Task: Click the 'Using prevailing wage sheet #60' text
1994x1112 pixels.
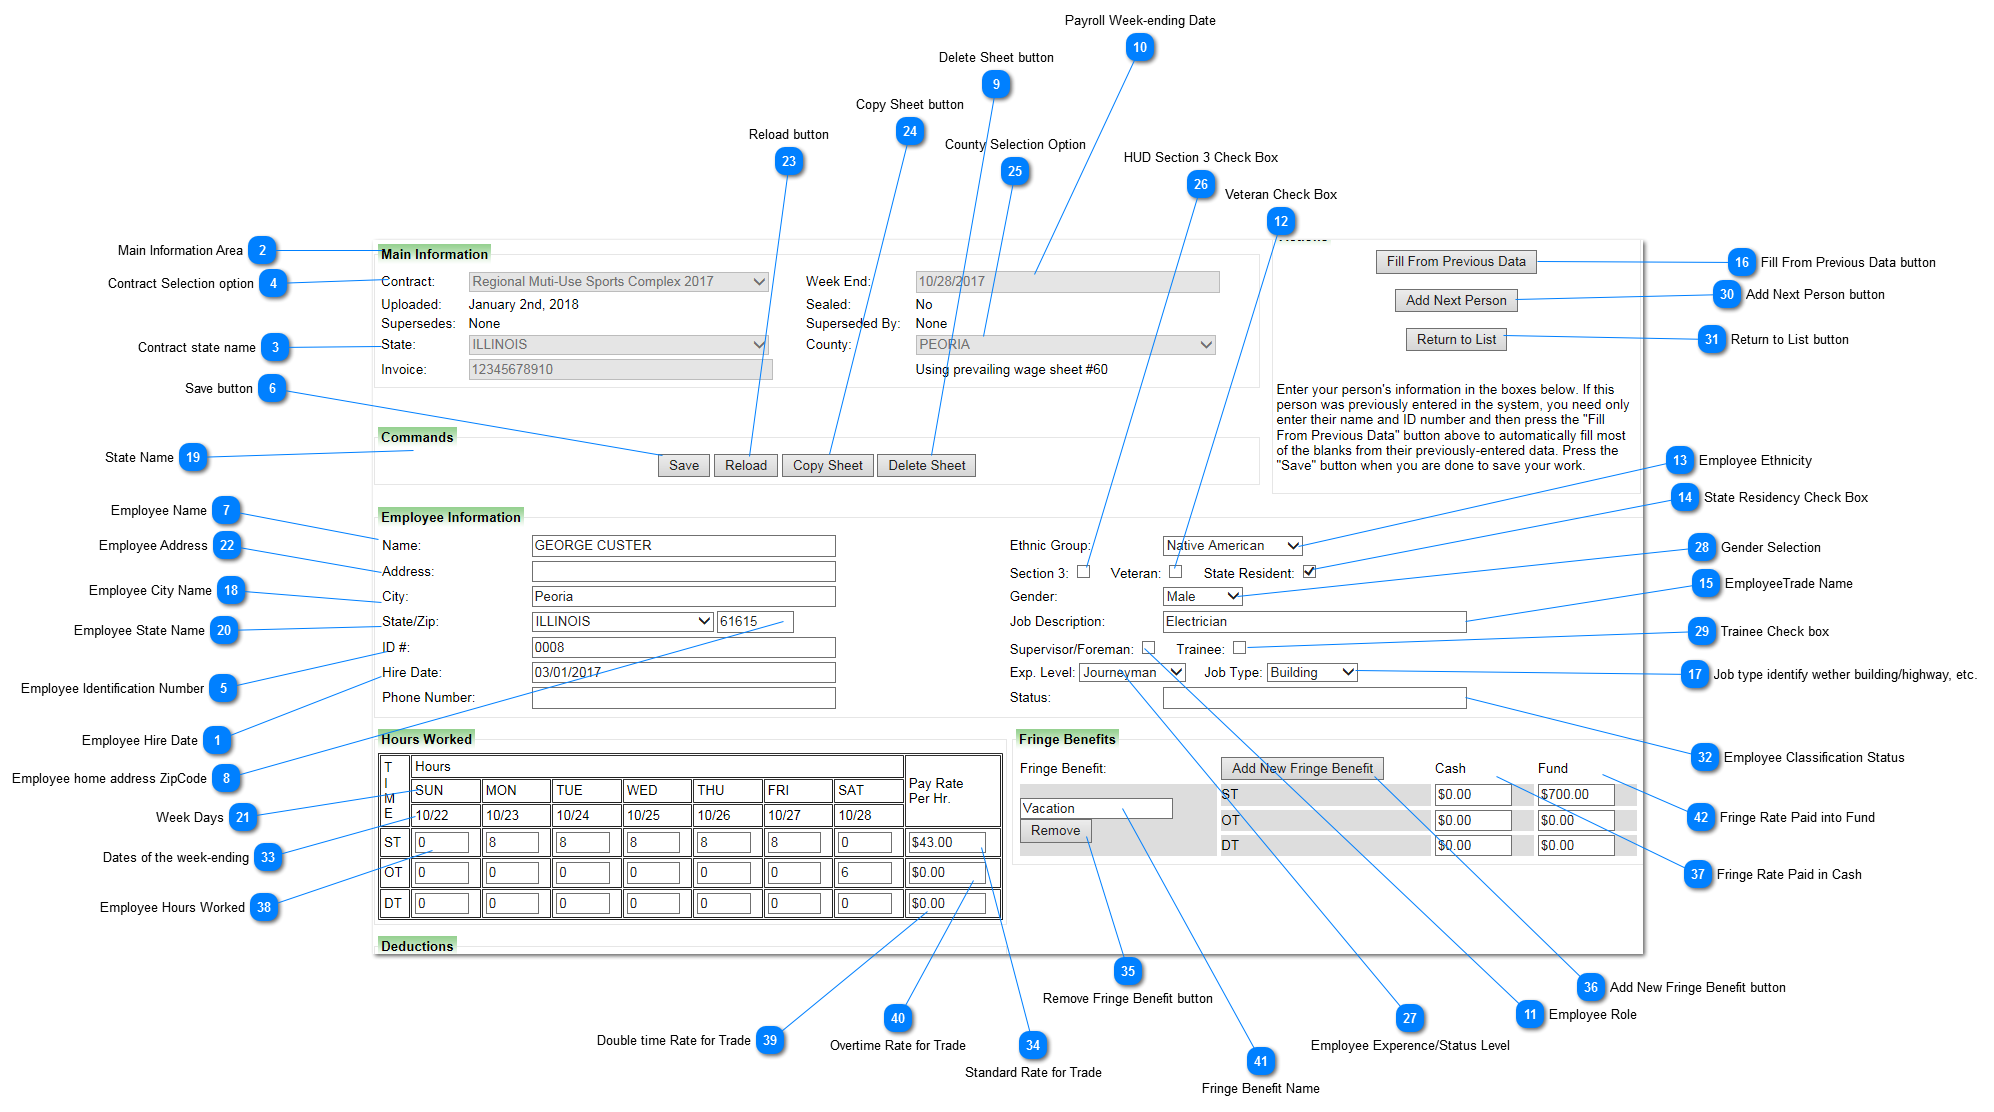Action: pos(1012,369)
